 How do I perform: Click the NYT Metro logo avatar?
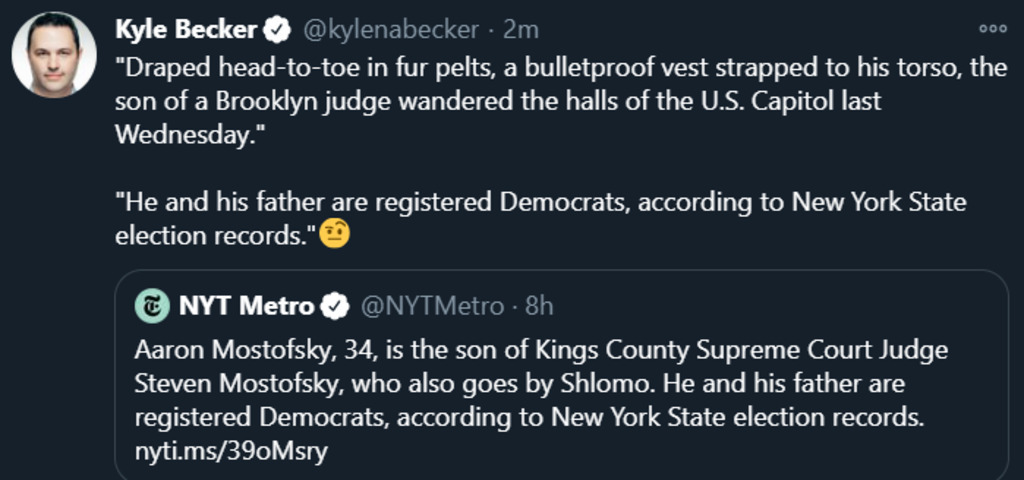pos(152,306)
